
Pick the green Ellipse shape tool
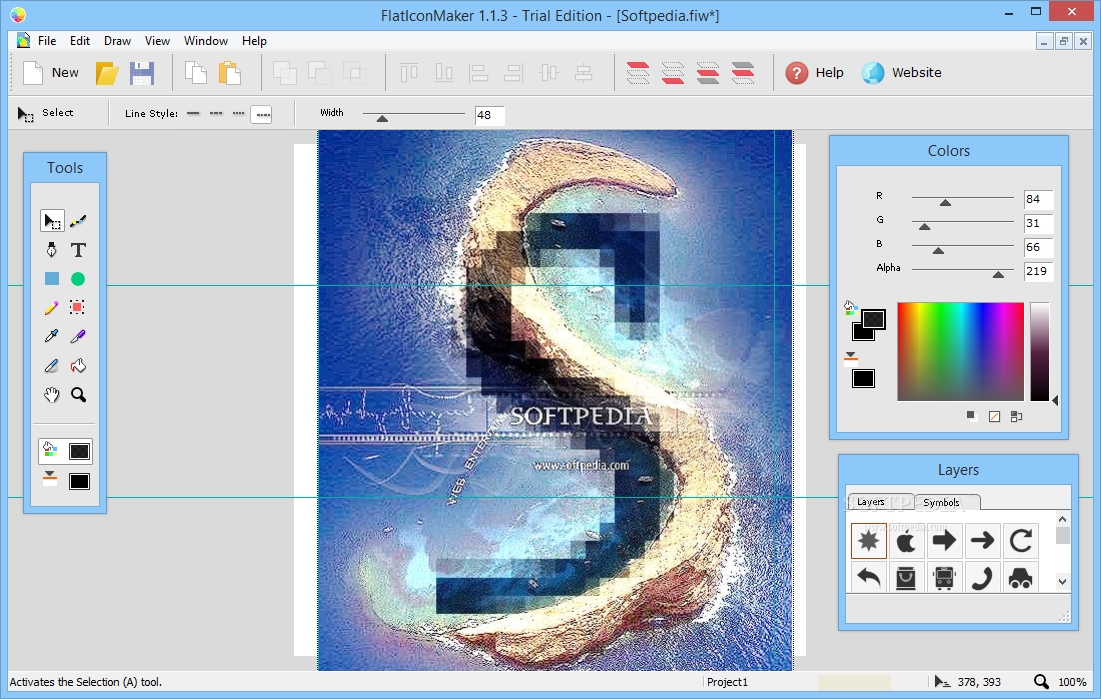tap(78, 279)
